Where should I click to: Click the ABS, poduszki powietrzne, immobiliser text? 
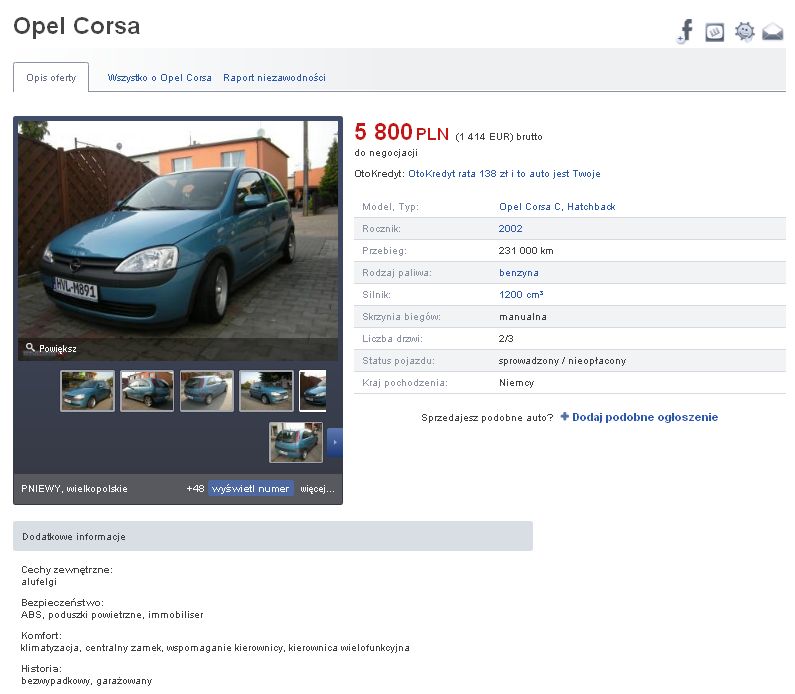(x=112, y=614)
